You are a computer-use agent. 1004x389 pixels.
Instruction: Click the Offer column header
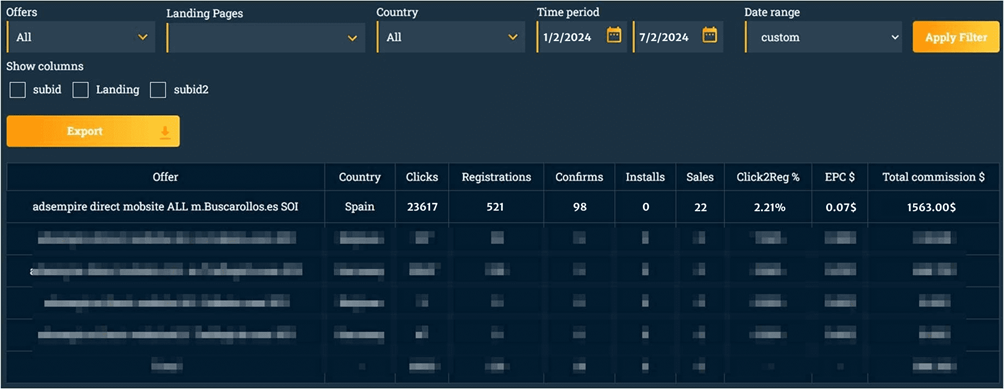(x=166, y=177)
